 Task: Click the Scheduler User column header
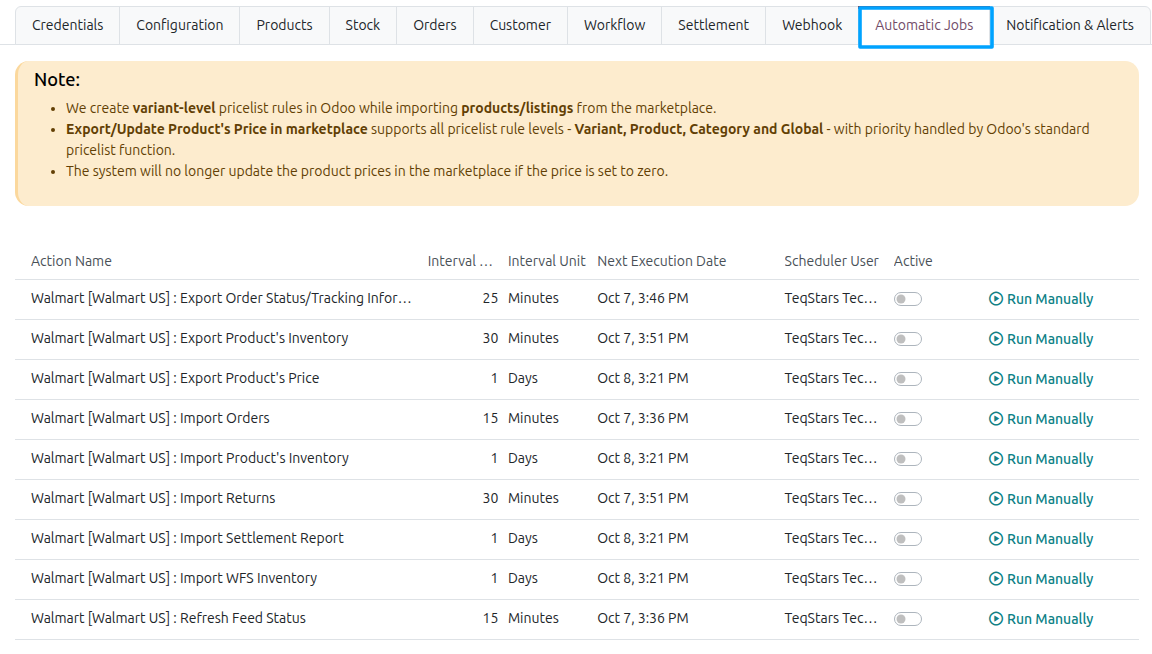pos(831,261)
